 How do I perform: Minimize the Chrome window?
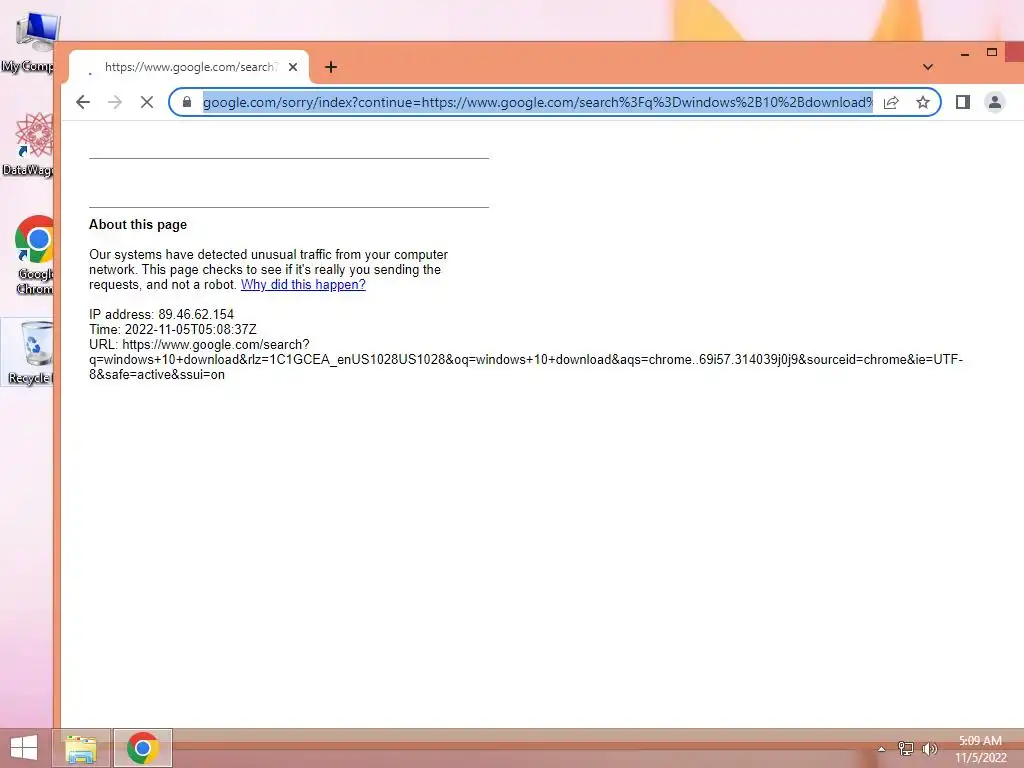coord(965,54)
